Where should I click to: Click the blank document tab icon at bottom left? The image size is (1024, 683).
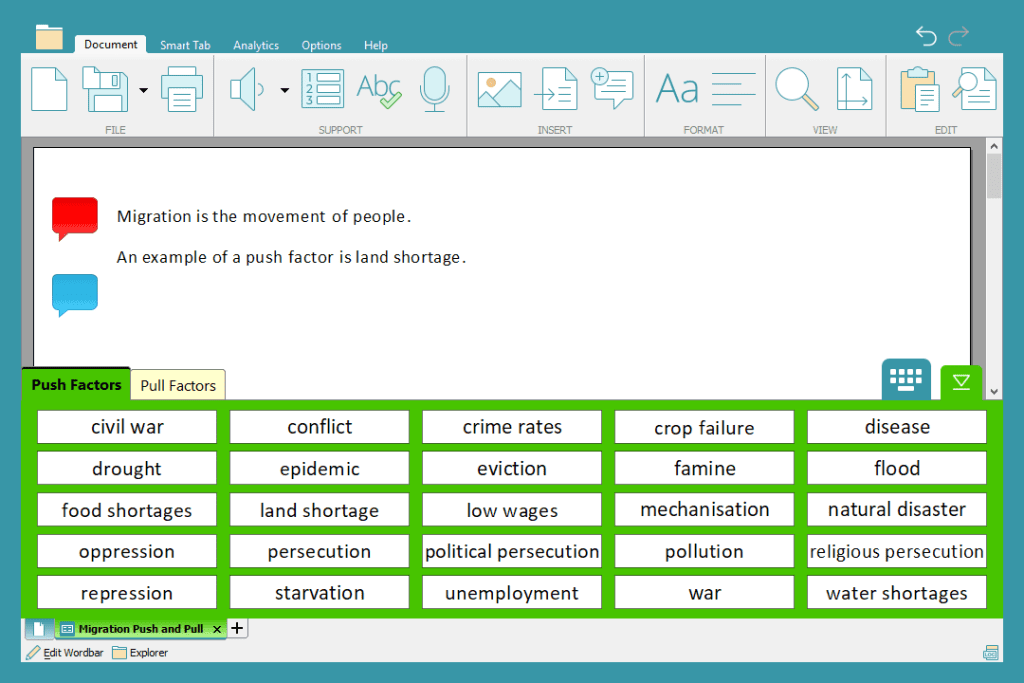pos(39,629)
